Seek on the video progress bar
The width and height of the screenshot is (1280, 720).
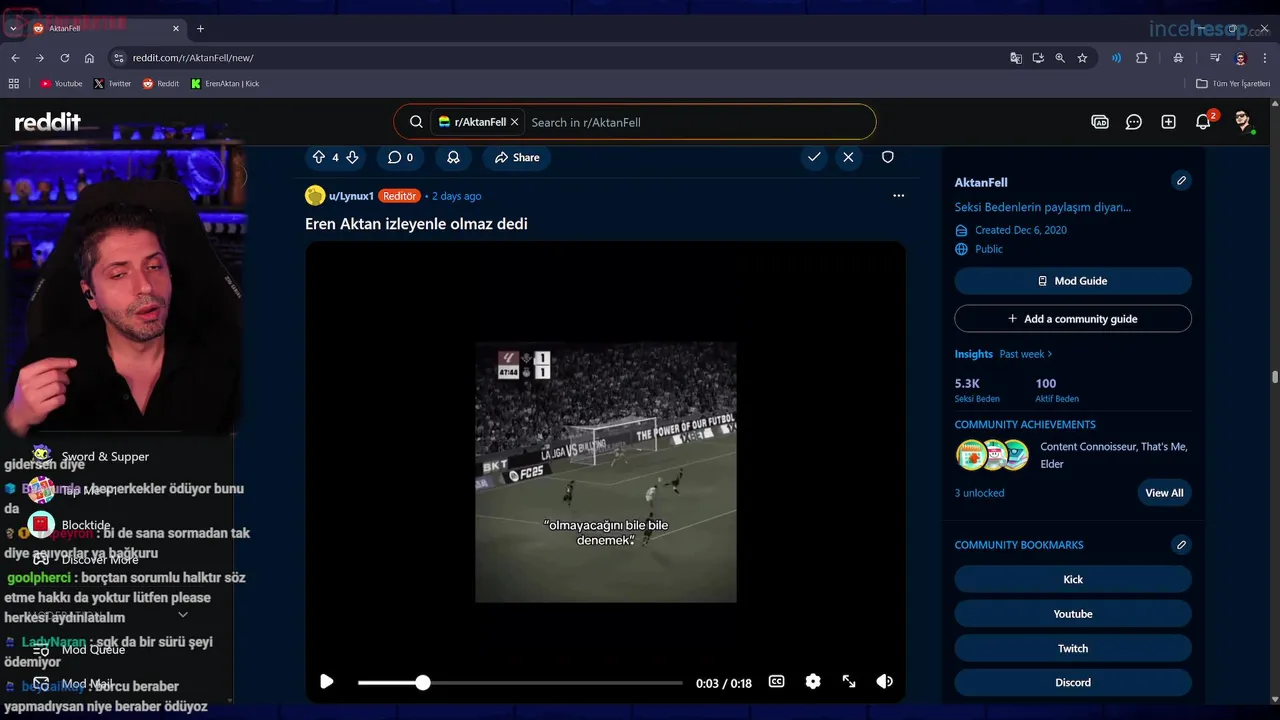(x=520, y=683)
